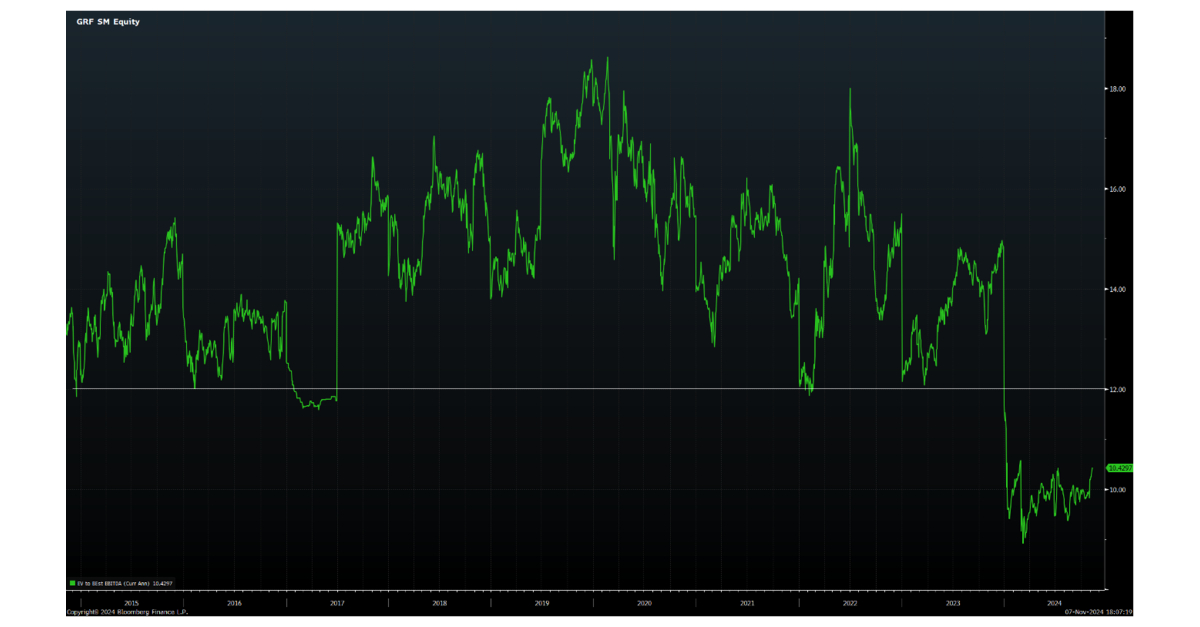Click the 14.00 y-axis label
The height and width of the screenshot is (627, 1200).
1117,289
